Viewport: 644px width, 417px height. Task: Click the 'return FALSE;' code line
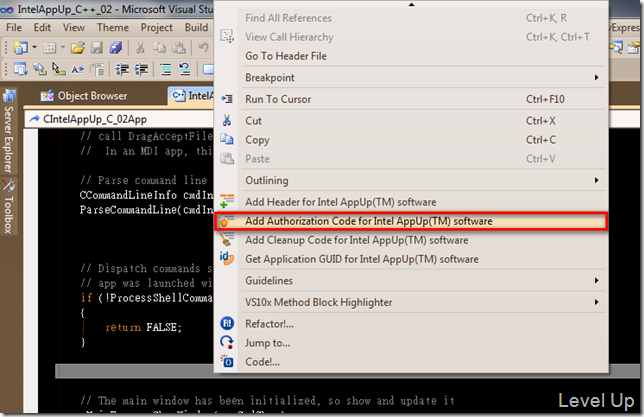point(143,327)
